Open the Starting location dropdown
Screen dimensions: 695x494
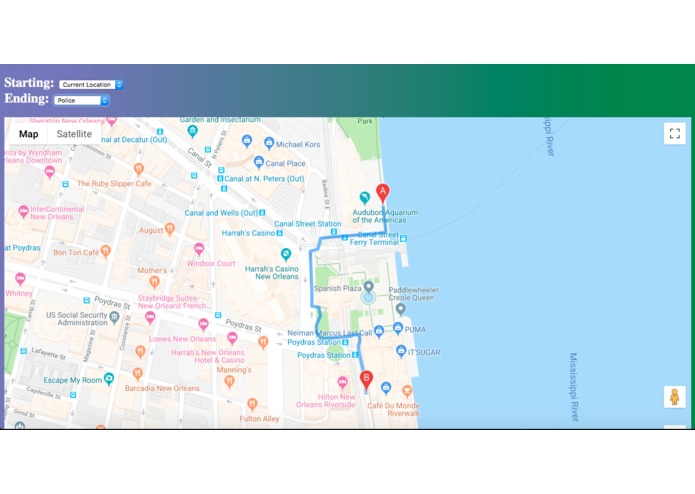point(91,84)
